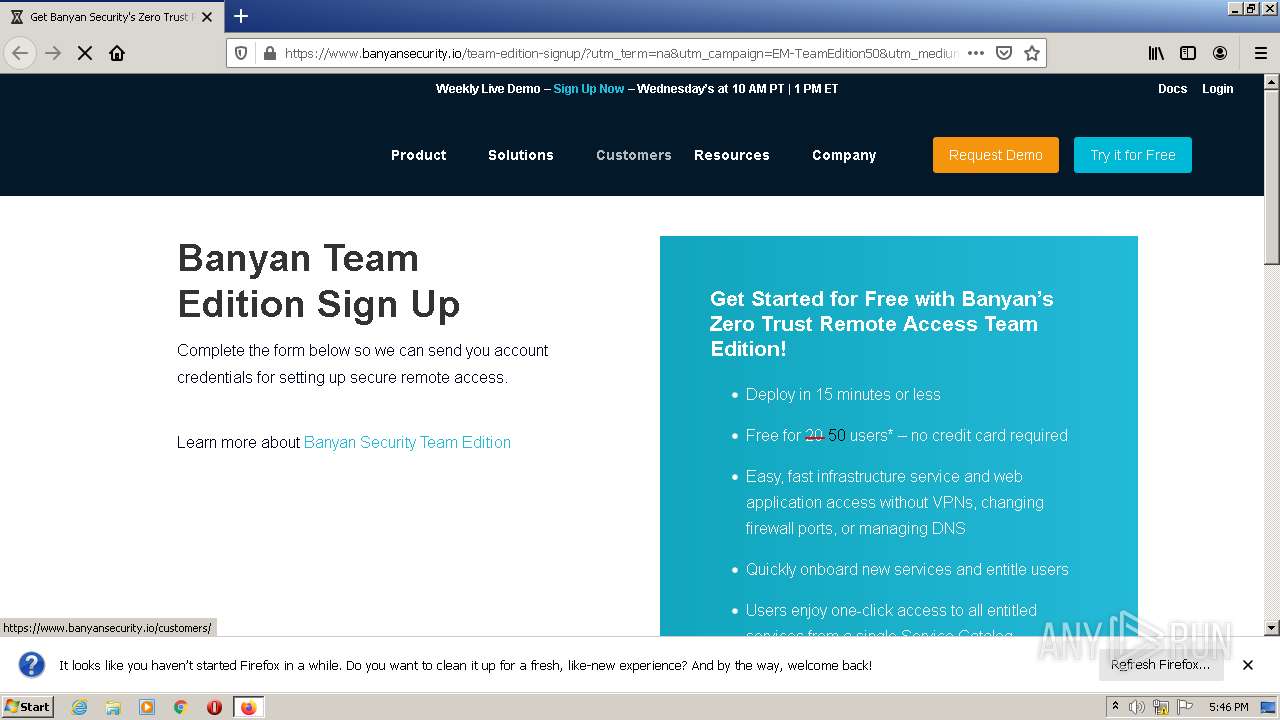Show site security padlock info
The width and height of the screenshot is (1280, 720).
[269, 53]
